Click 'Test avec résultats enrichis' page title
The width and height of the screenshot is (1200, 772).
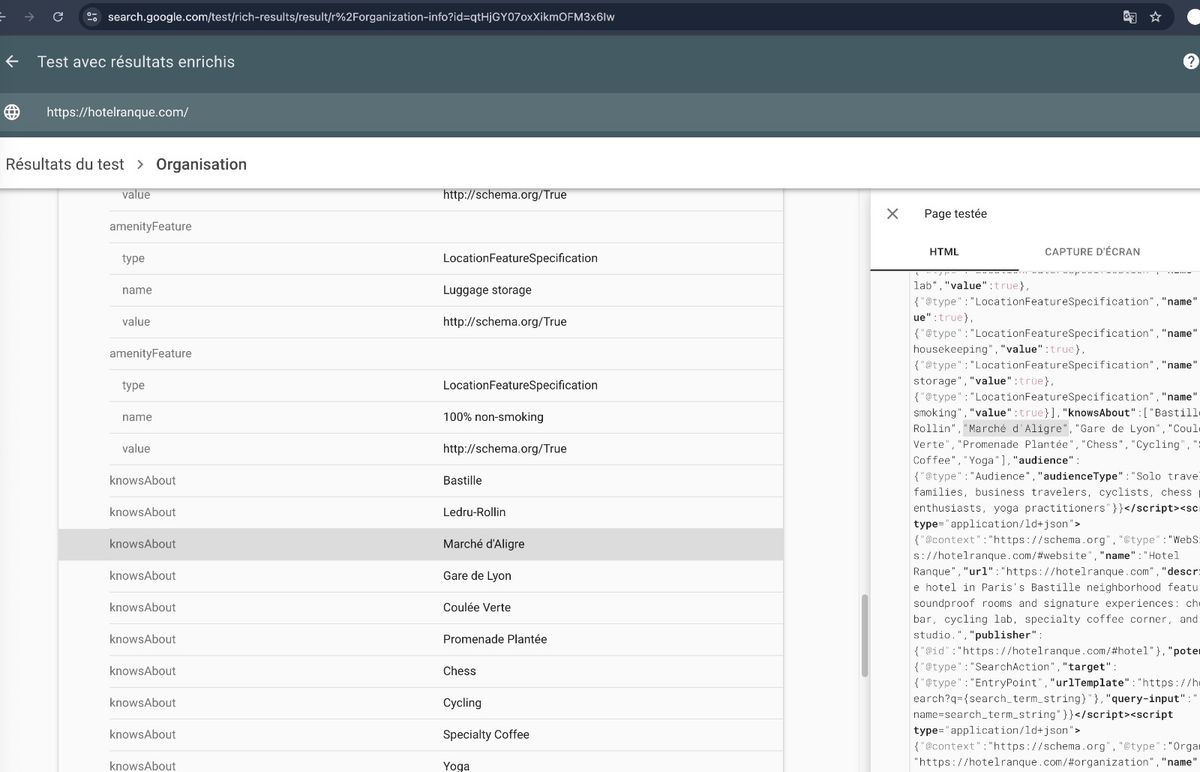coord(136,62)
